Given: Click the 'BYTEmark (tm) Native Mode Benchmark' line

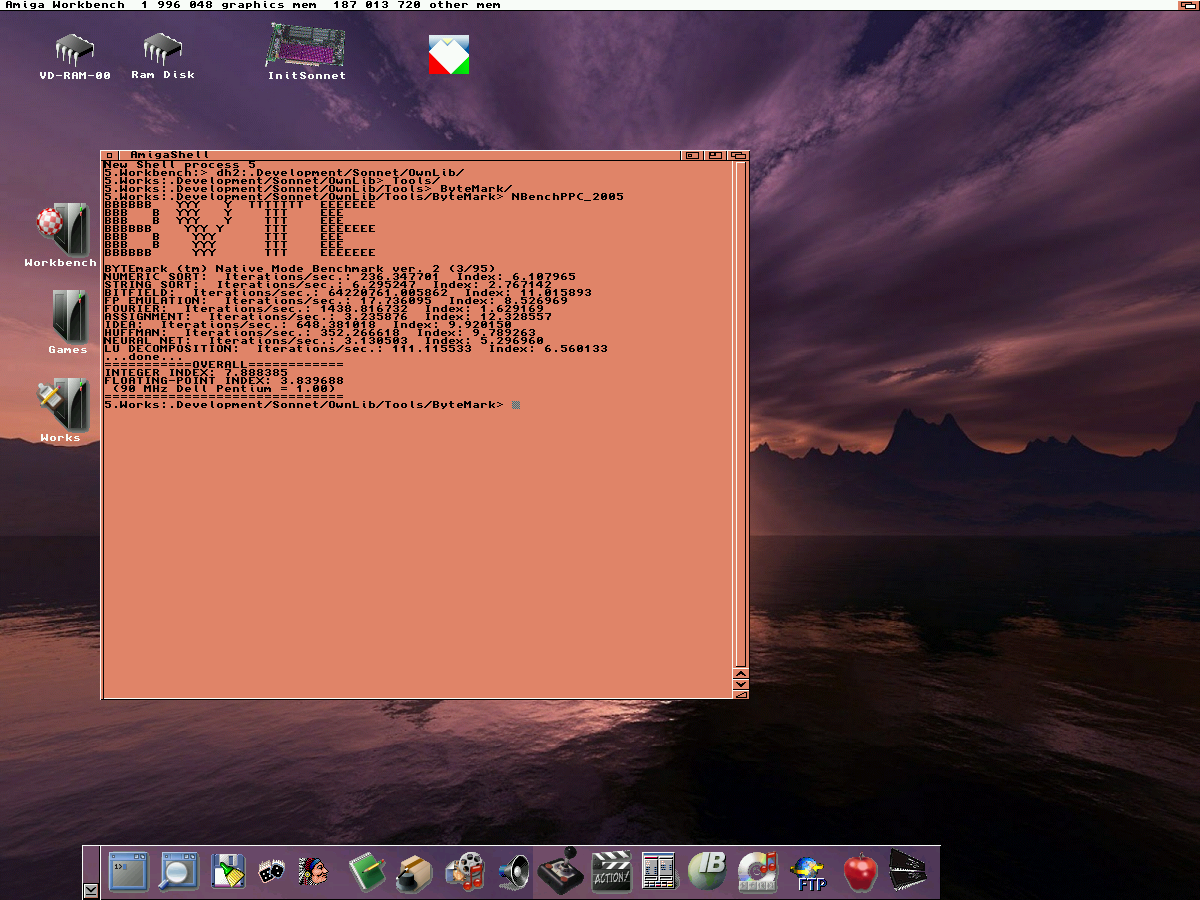Looking at the screenshot, I should click(x=300, y=268).
